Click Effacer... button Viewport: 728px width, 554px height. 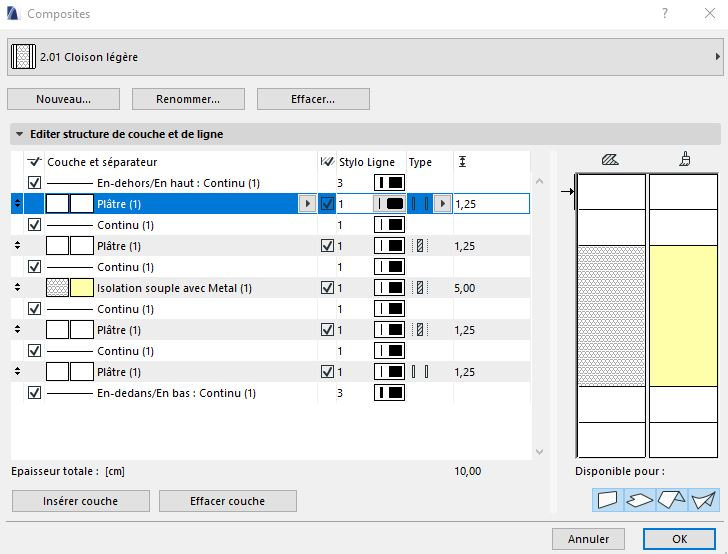click(x=313, y=99)
